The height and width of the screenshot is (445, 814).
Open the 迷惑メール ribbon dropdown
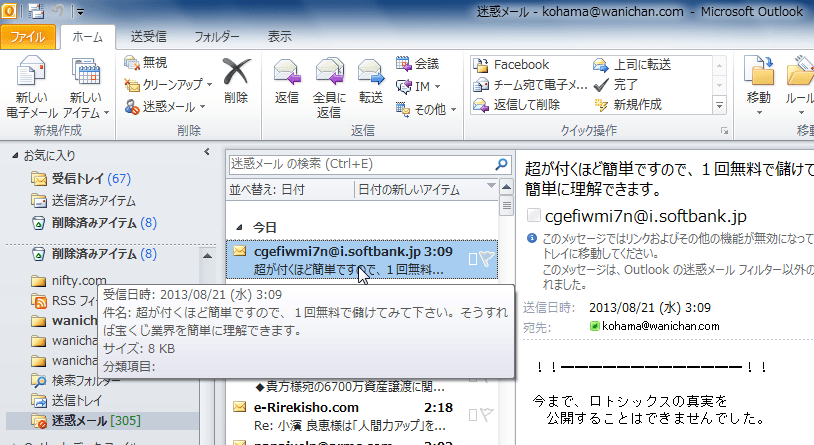click(x=165, y=107)
